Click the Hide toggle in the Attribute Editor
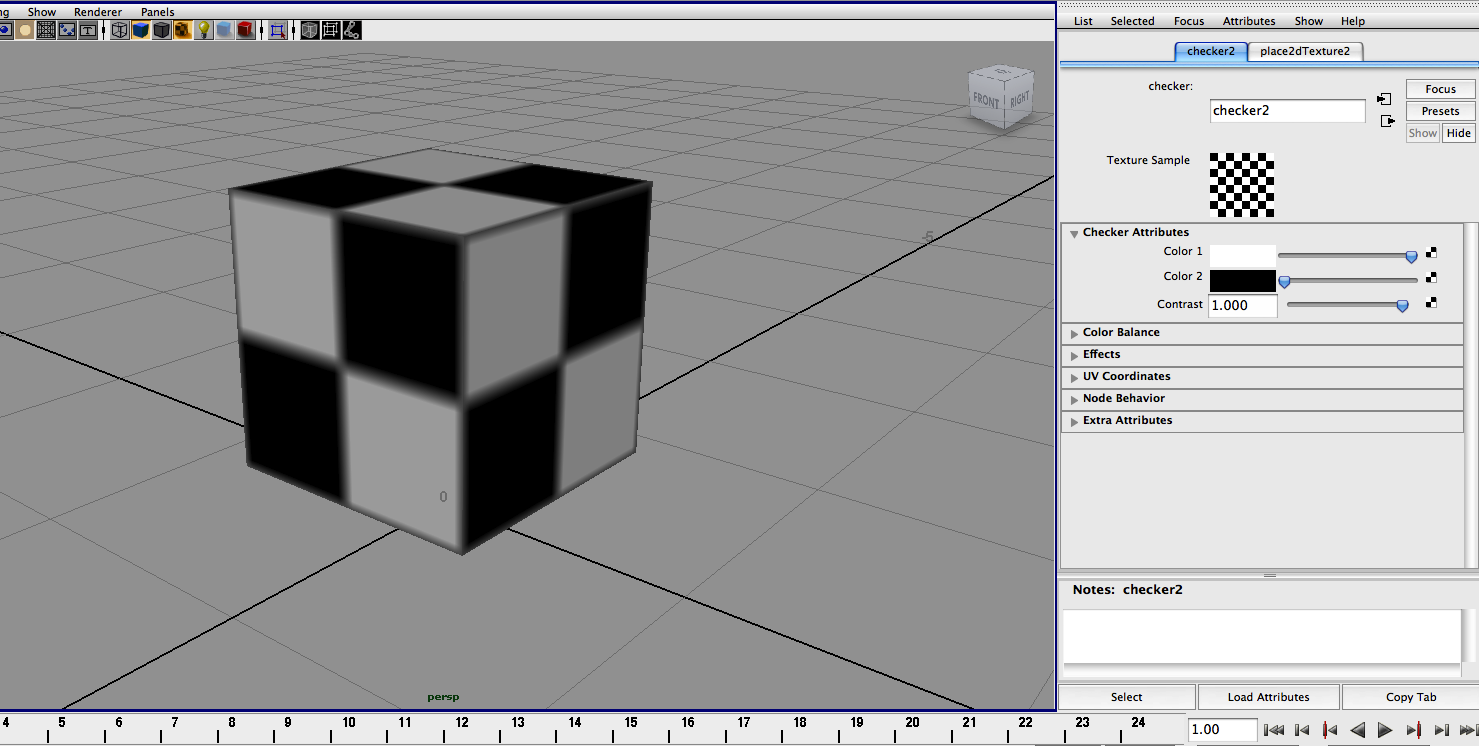The height and width of the screenshot is (746, 1479). 1458,132
